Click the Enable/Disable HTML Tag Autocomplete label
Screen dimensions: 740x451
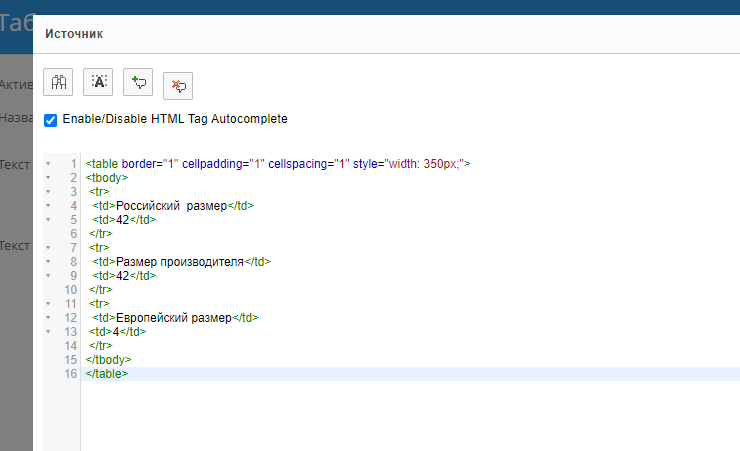(x=175, y=119)
